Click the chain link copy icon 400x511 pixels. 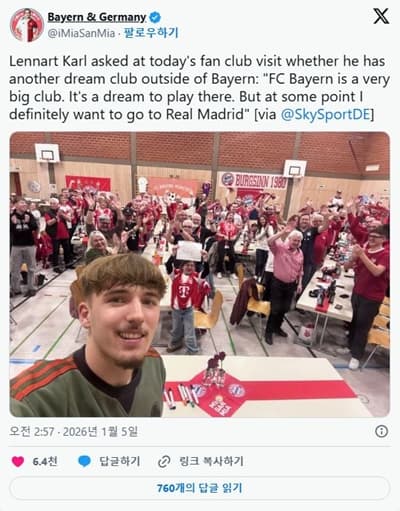(x=164, y=462)
